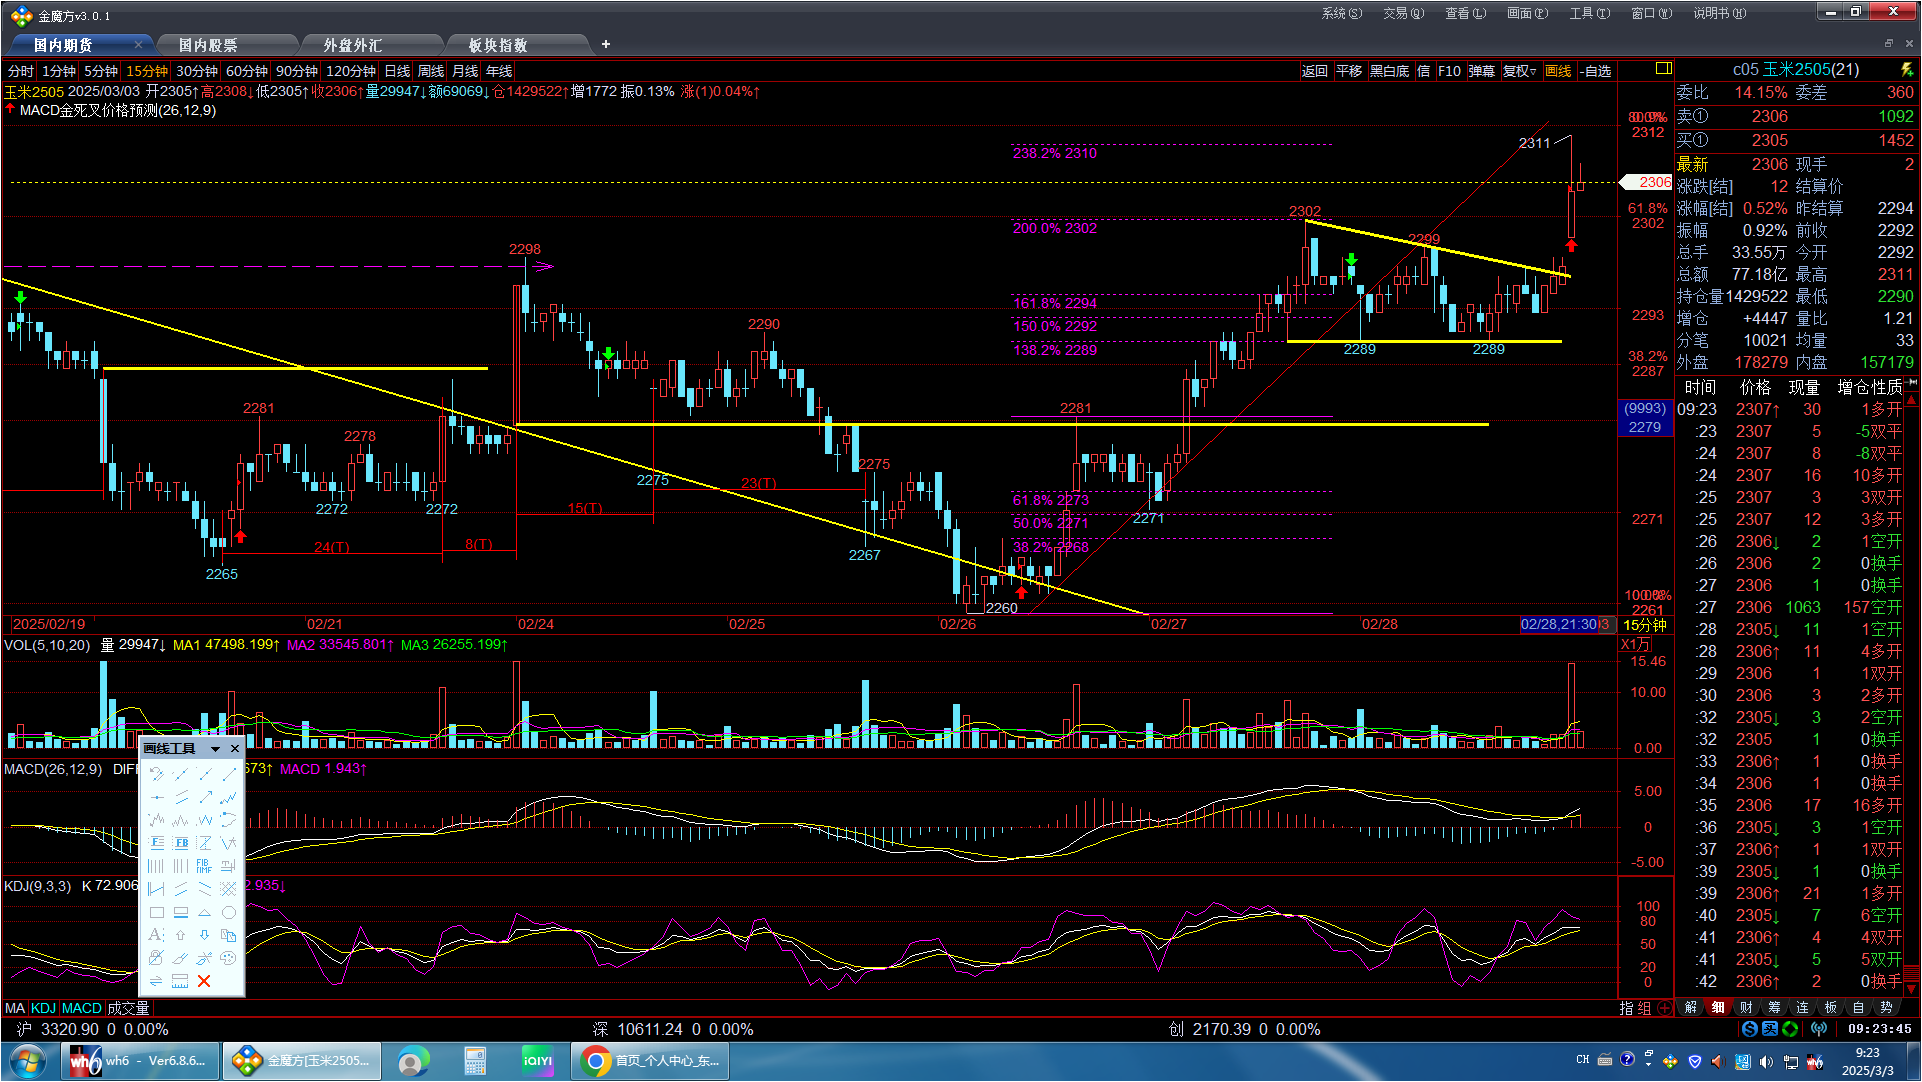Toggle the KDJ indicator tab
The image size is (1922, 1082).
point(43,1008)
